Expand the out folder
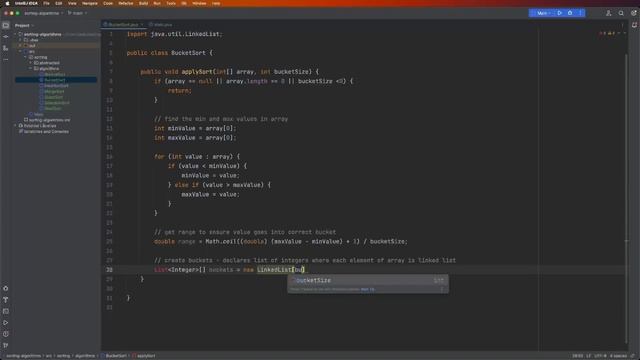 pyautogui.click(x=20, y=46)
